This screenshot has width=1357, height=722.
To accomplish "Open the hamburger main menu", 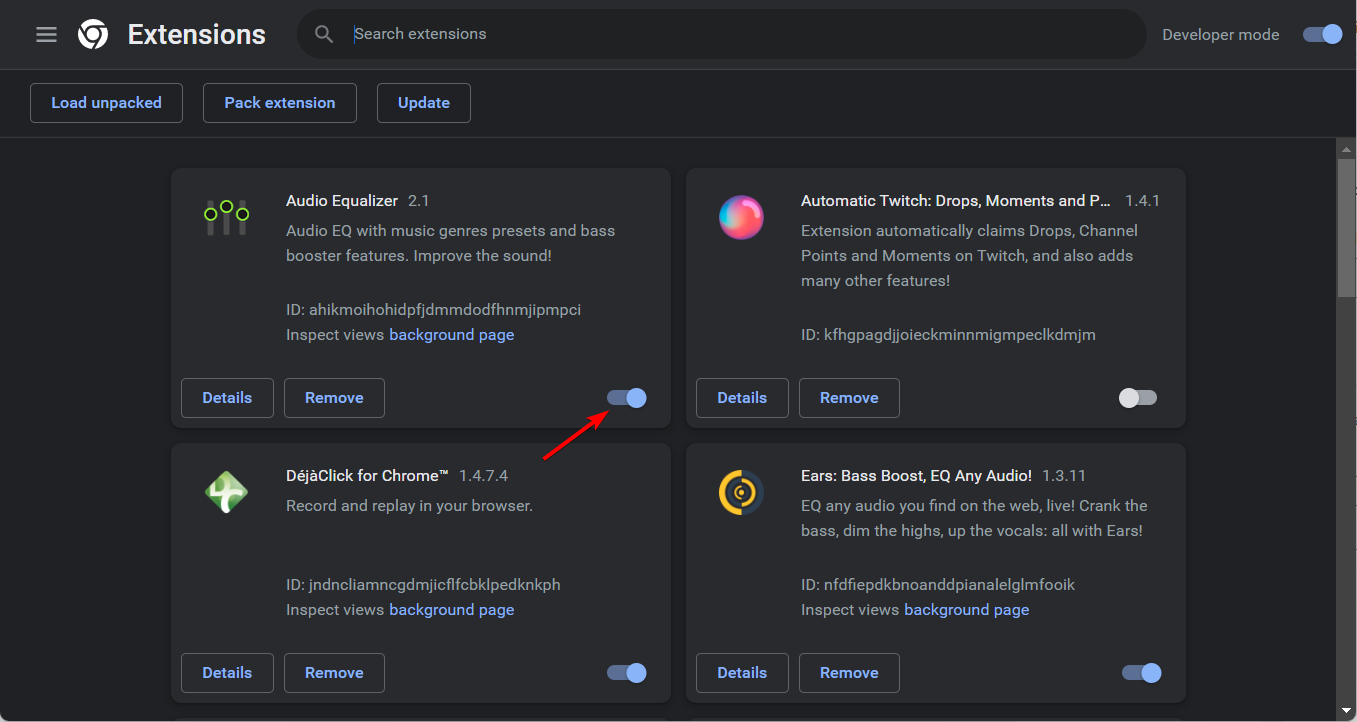I will [x=46, y=35].
